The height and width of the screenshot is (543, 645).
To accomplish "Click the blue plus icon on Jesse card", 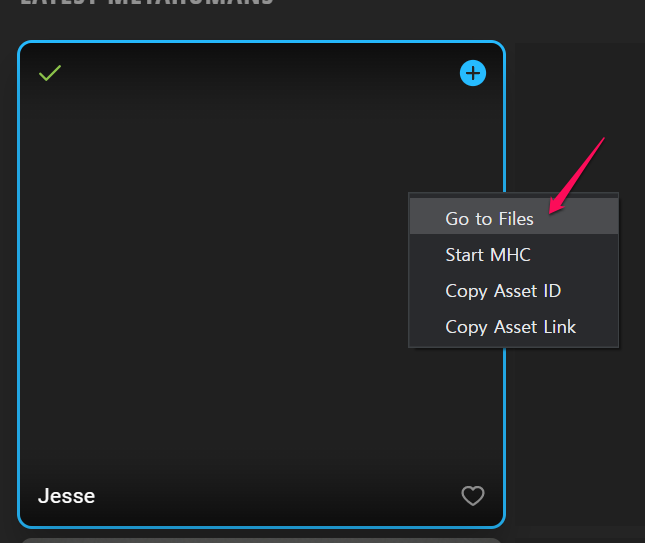I will coord(473,73).
